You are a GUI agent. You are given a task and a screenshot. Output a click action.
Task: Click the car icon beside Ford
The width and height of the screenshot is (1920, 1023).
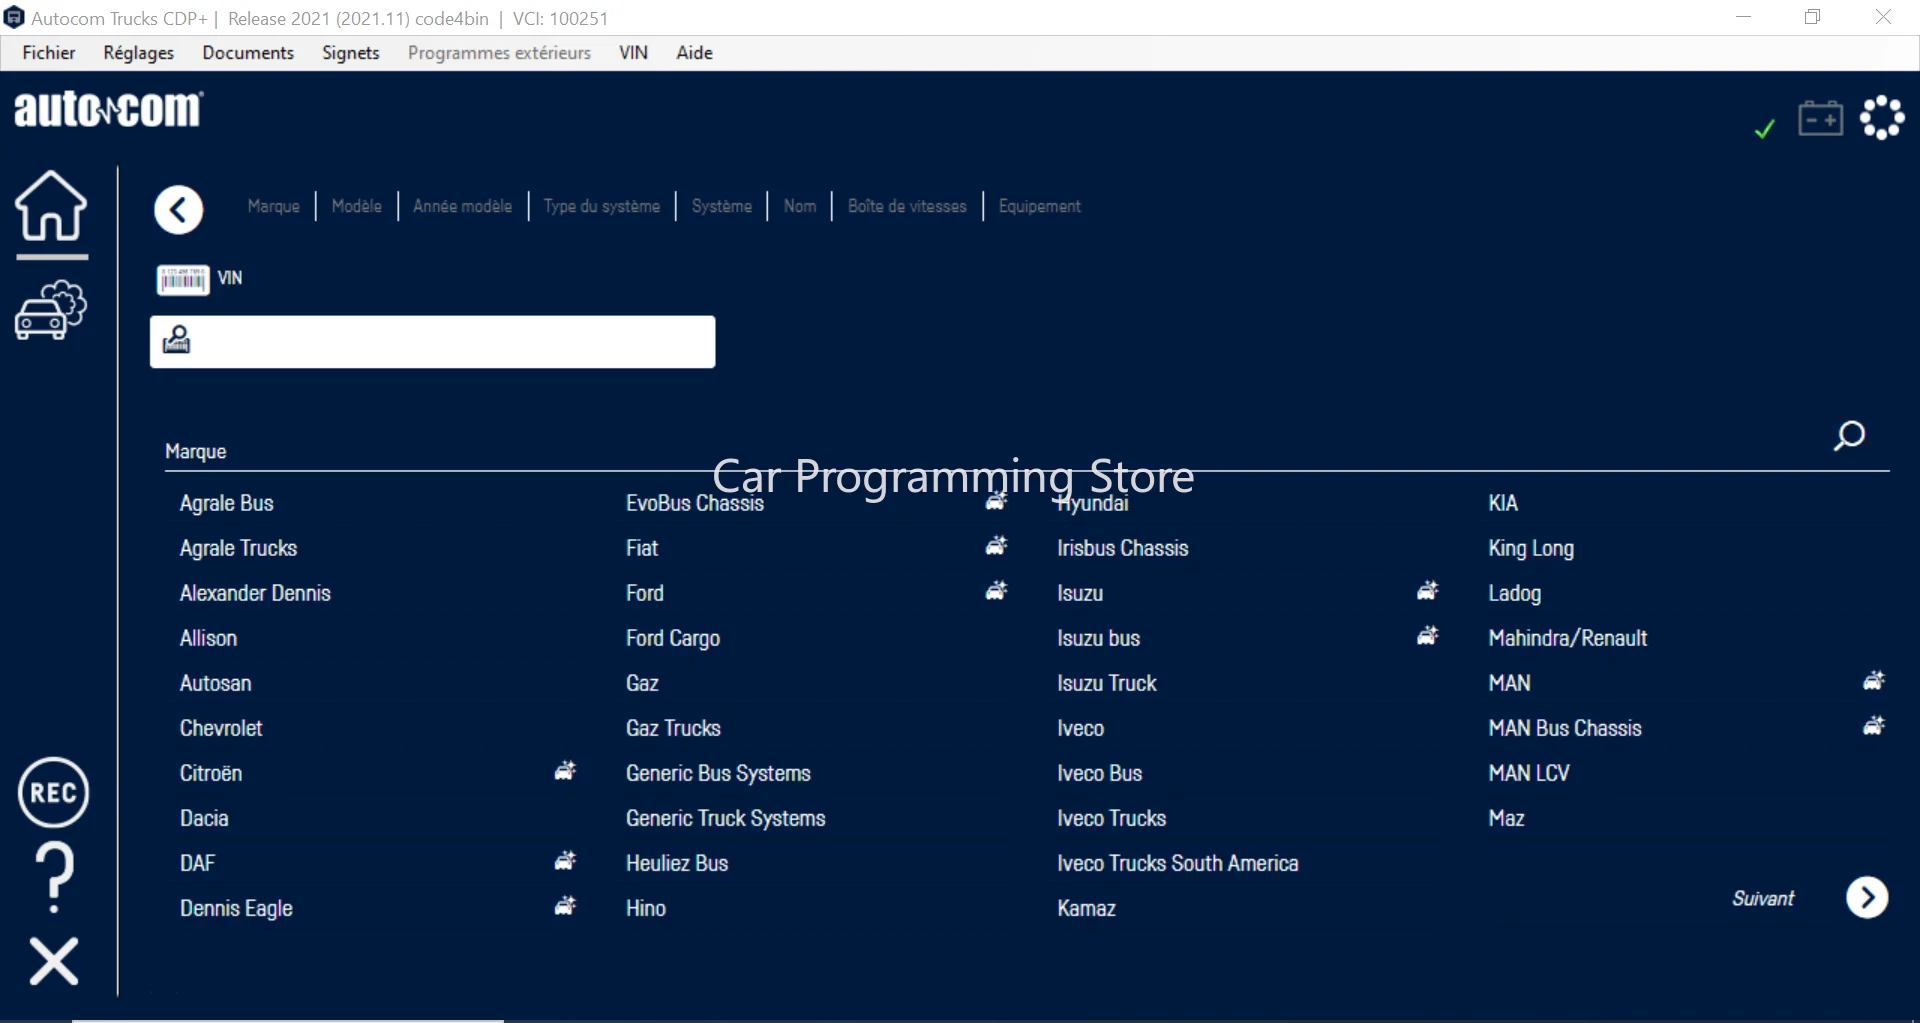[x=997, y=591]
